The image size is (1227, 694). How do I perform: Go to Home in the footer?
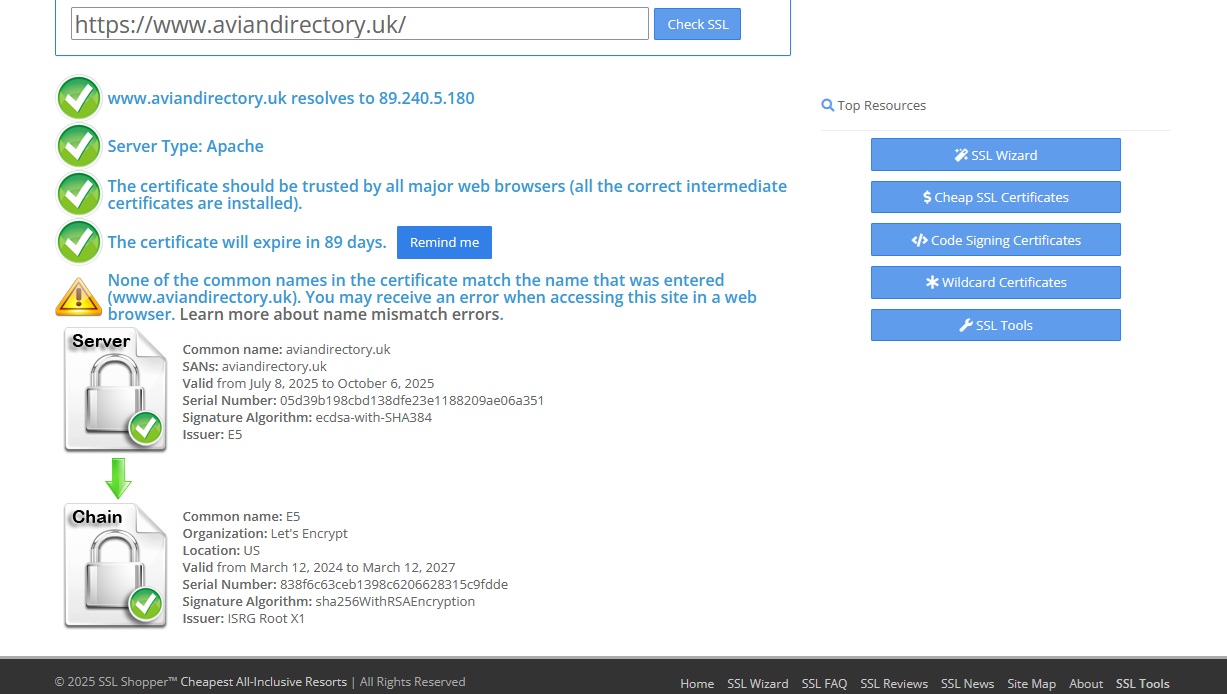coord(697,684)
